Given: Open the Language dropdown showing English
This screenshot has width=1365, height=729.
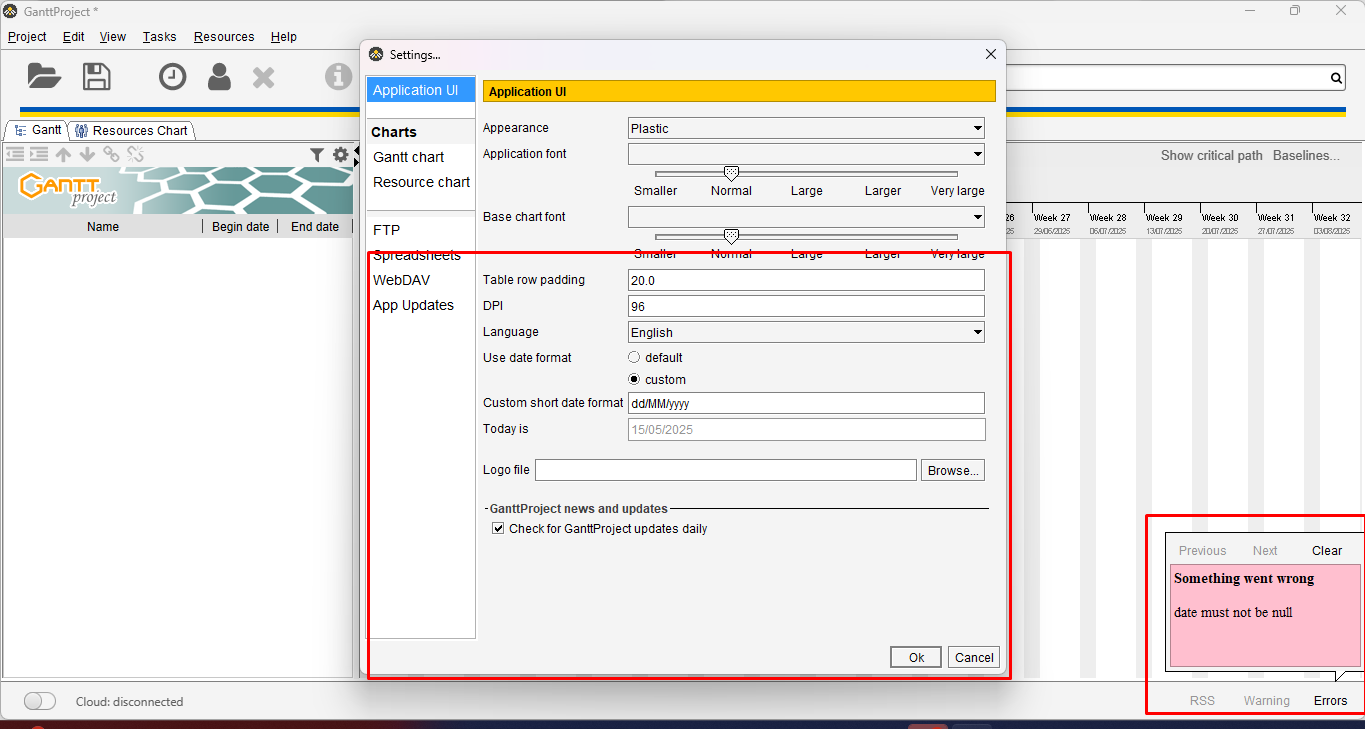Looking at the screenshot, I should click(806, 332).
